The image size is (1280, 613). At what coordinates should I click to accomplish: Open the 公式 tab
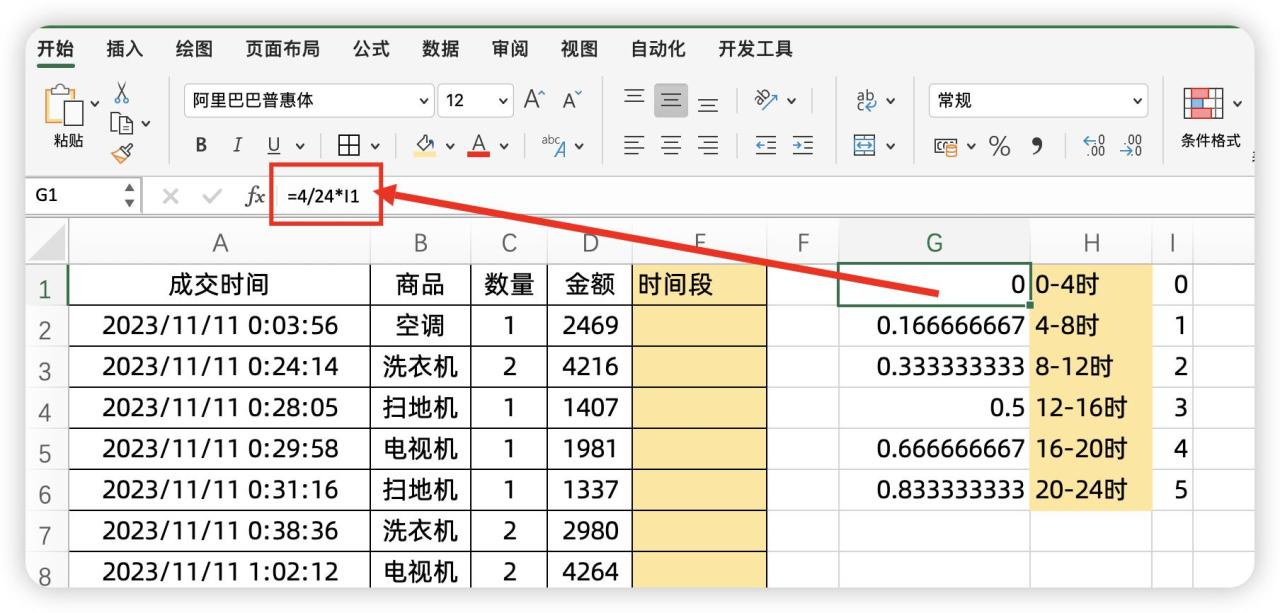click(x=371, y=48)
